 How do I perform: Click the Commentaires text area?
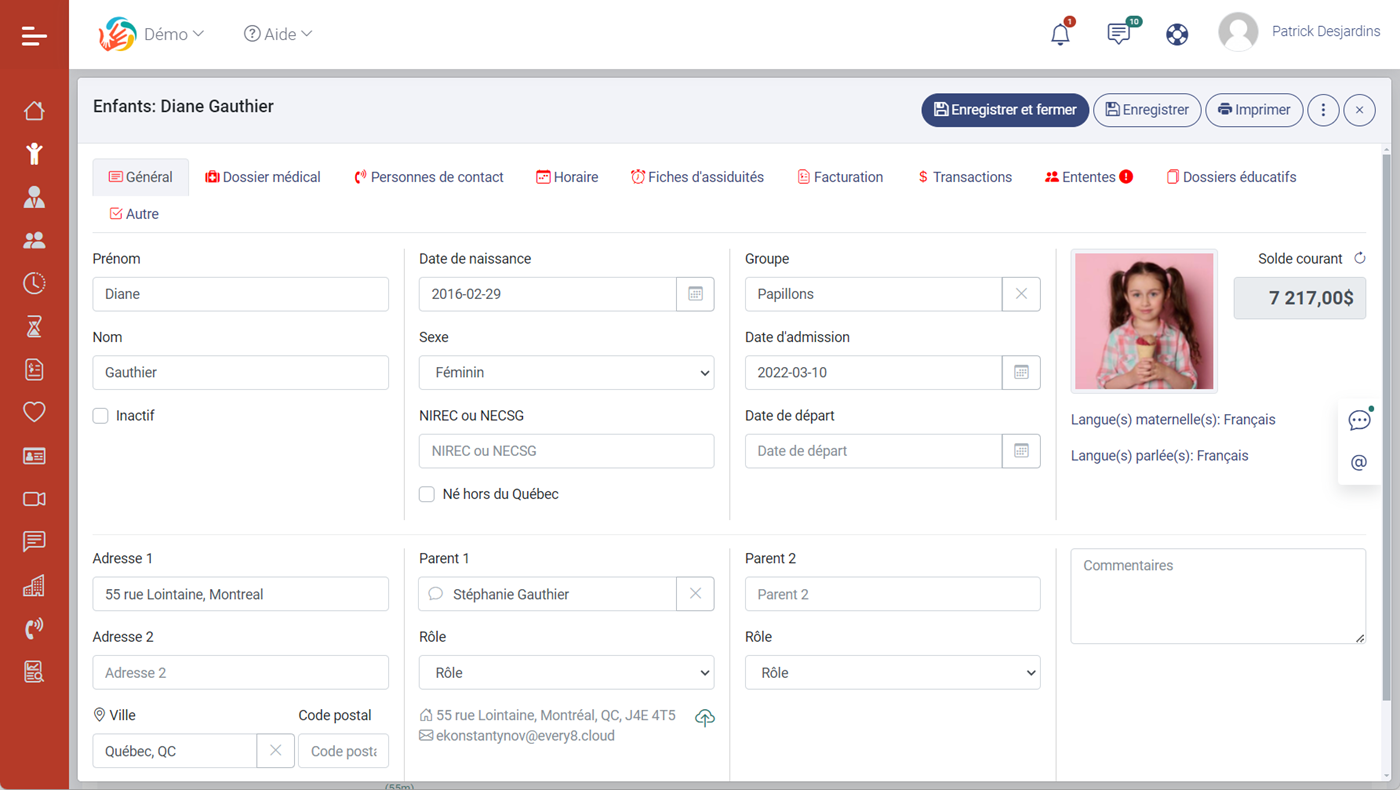[x=1217, y=596]
